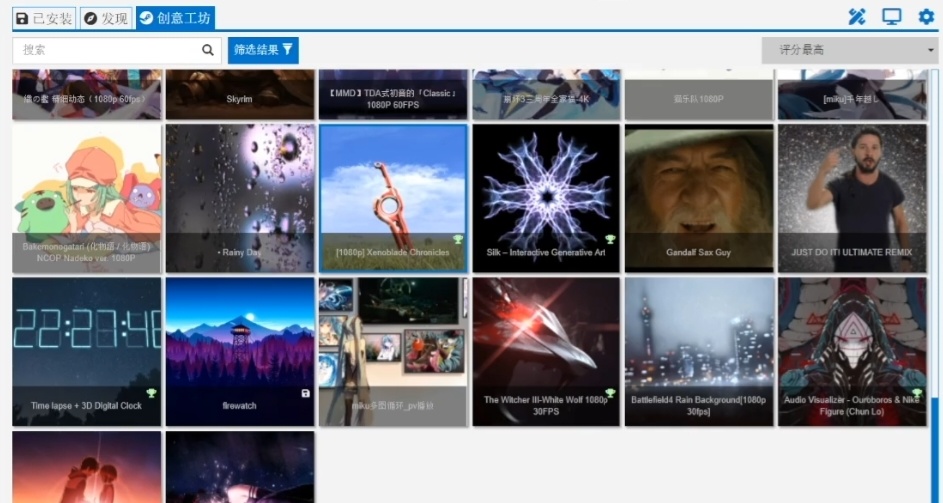Click trophy icon on The Witcher III wallpaper
This screenshot has width=943, height=503.
click(x=610, y=393)
